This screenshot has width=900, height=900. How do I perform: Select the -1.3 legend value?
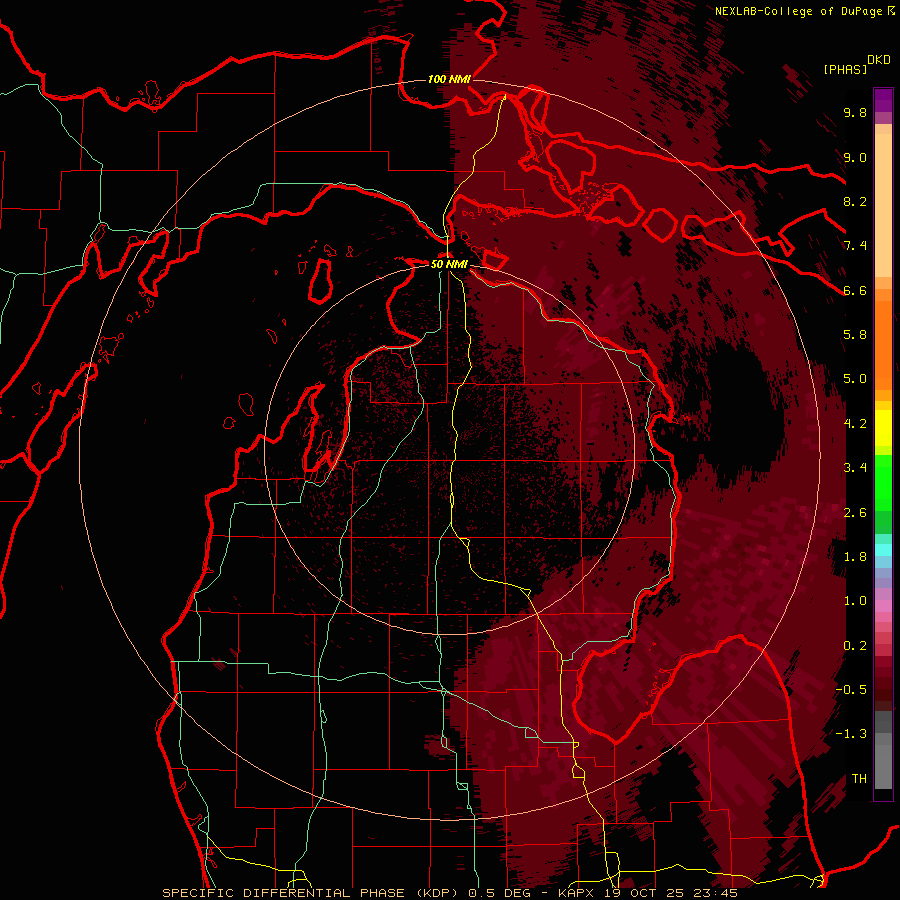click(x=851, y=734)
